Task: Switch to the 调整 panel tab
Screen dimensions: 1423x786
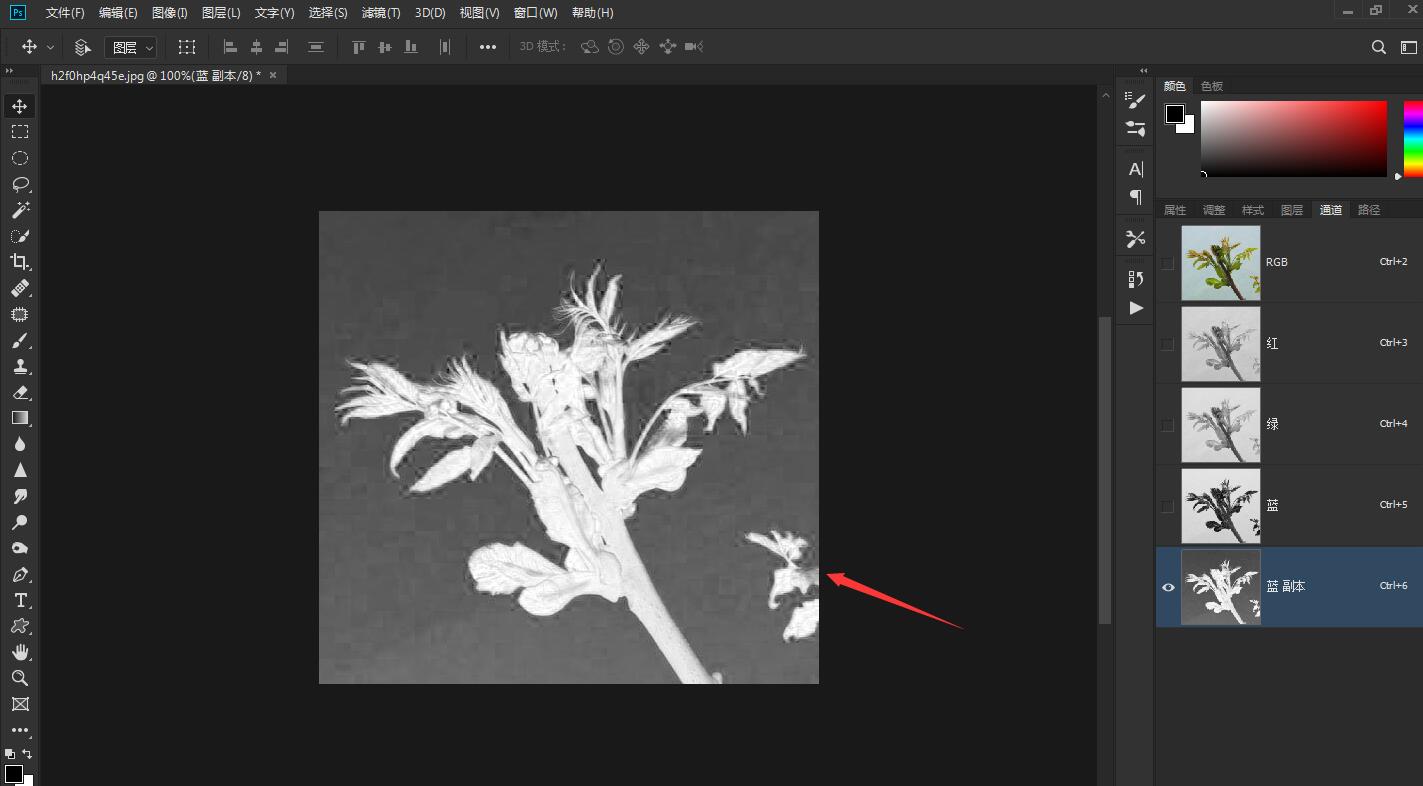Action: pyautogui.click(x=1214, y=210)
